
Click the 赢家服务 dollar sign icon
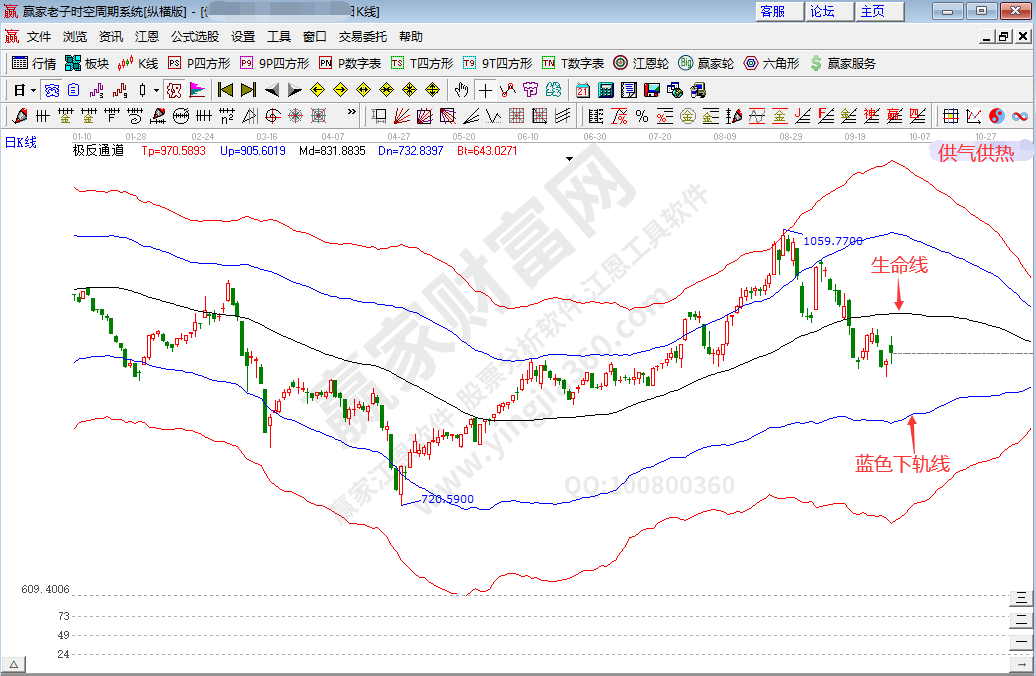[817, 63]
